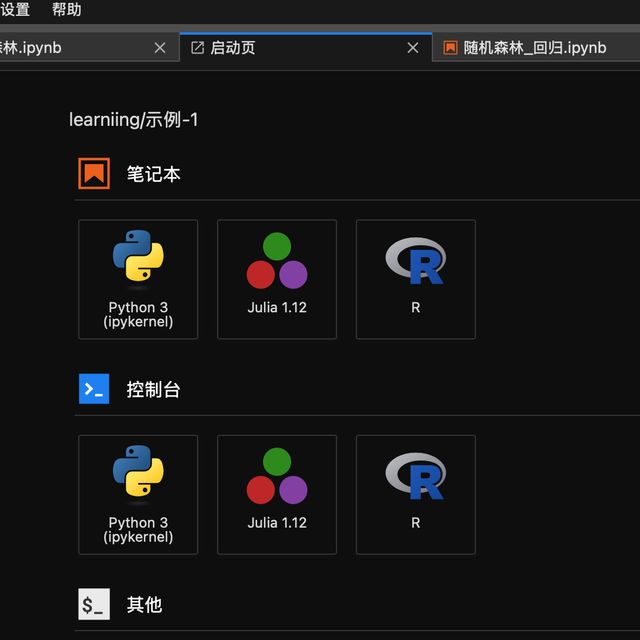Open Julia 1.12 console

[x=277, y=495]
